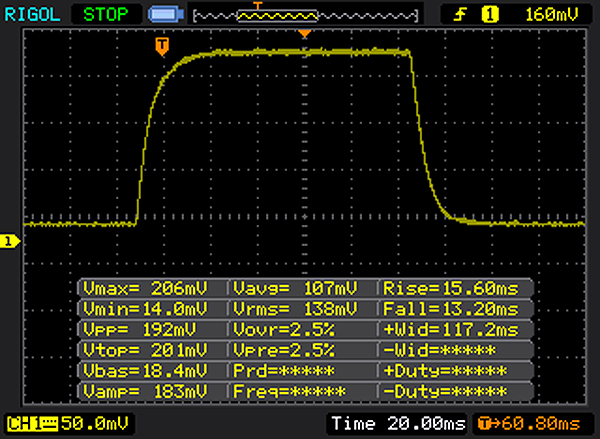Image resolution: width=600 pixels, height=439 pixels.
Task: Click the Vrms= 138mV measurement
Action: click(x=295, y=309)
